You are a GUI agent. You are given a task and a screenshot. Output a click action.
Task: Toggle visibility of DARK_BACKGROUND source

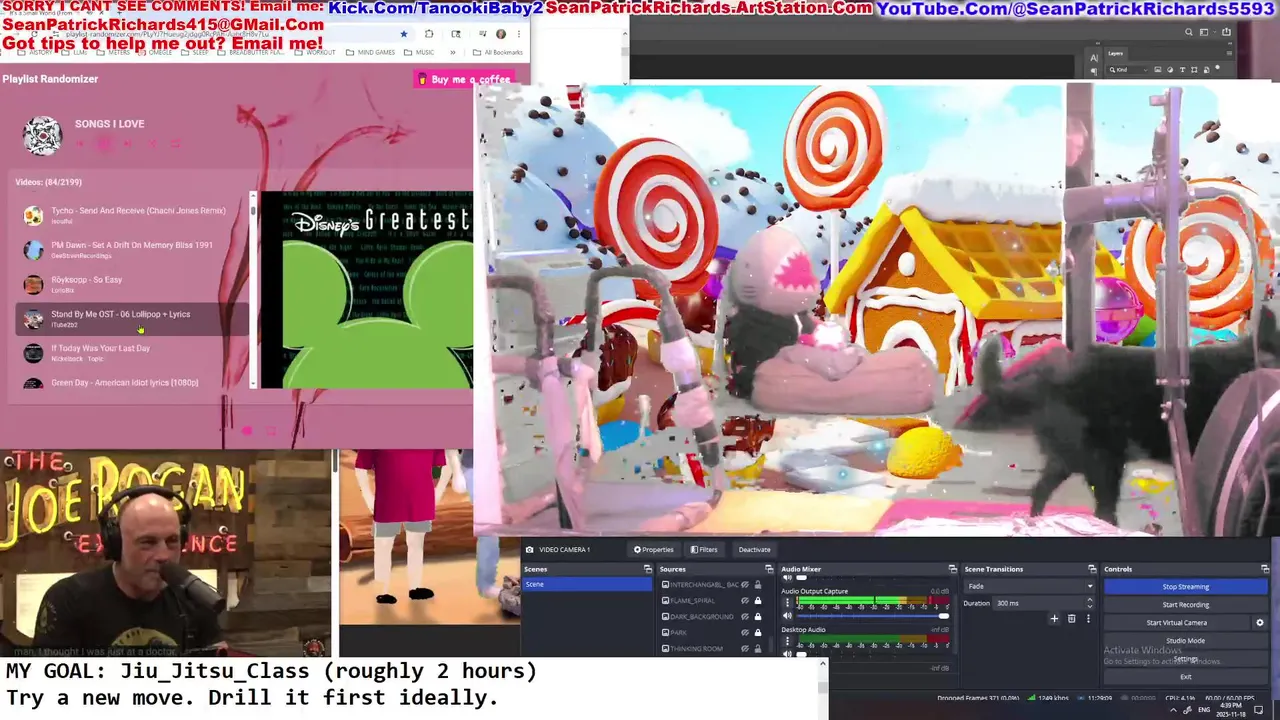[745, 616]
